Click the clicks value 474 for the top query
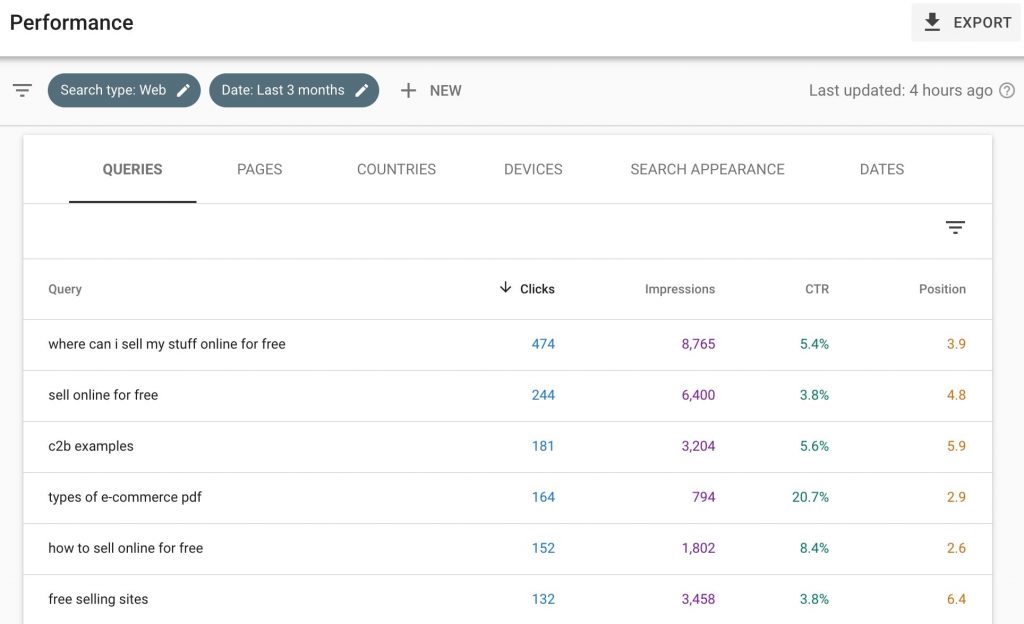 coord(543,343)
